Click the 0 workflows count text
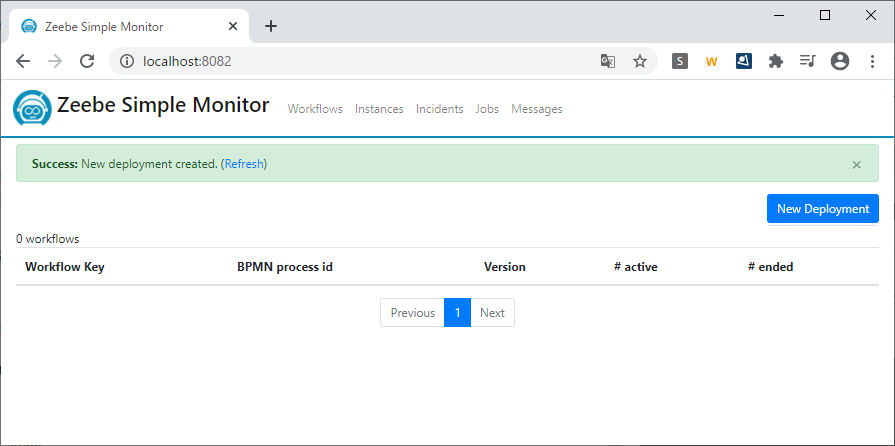 (47, 239)
